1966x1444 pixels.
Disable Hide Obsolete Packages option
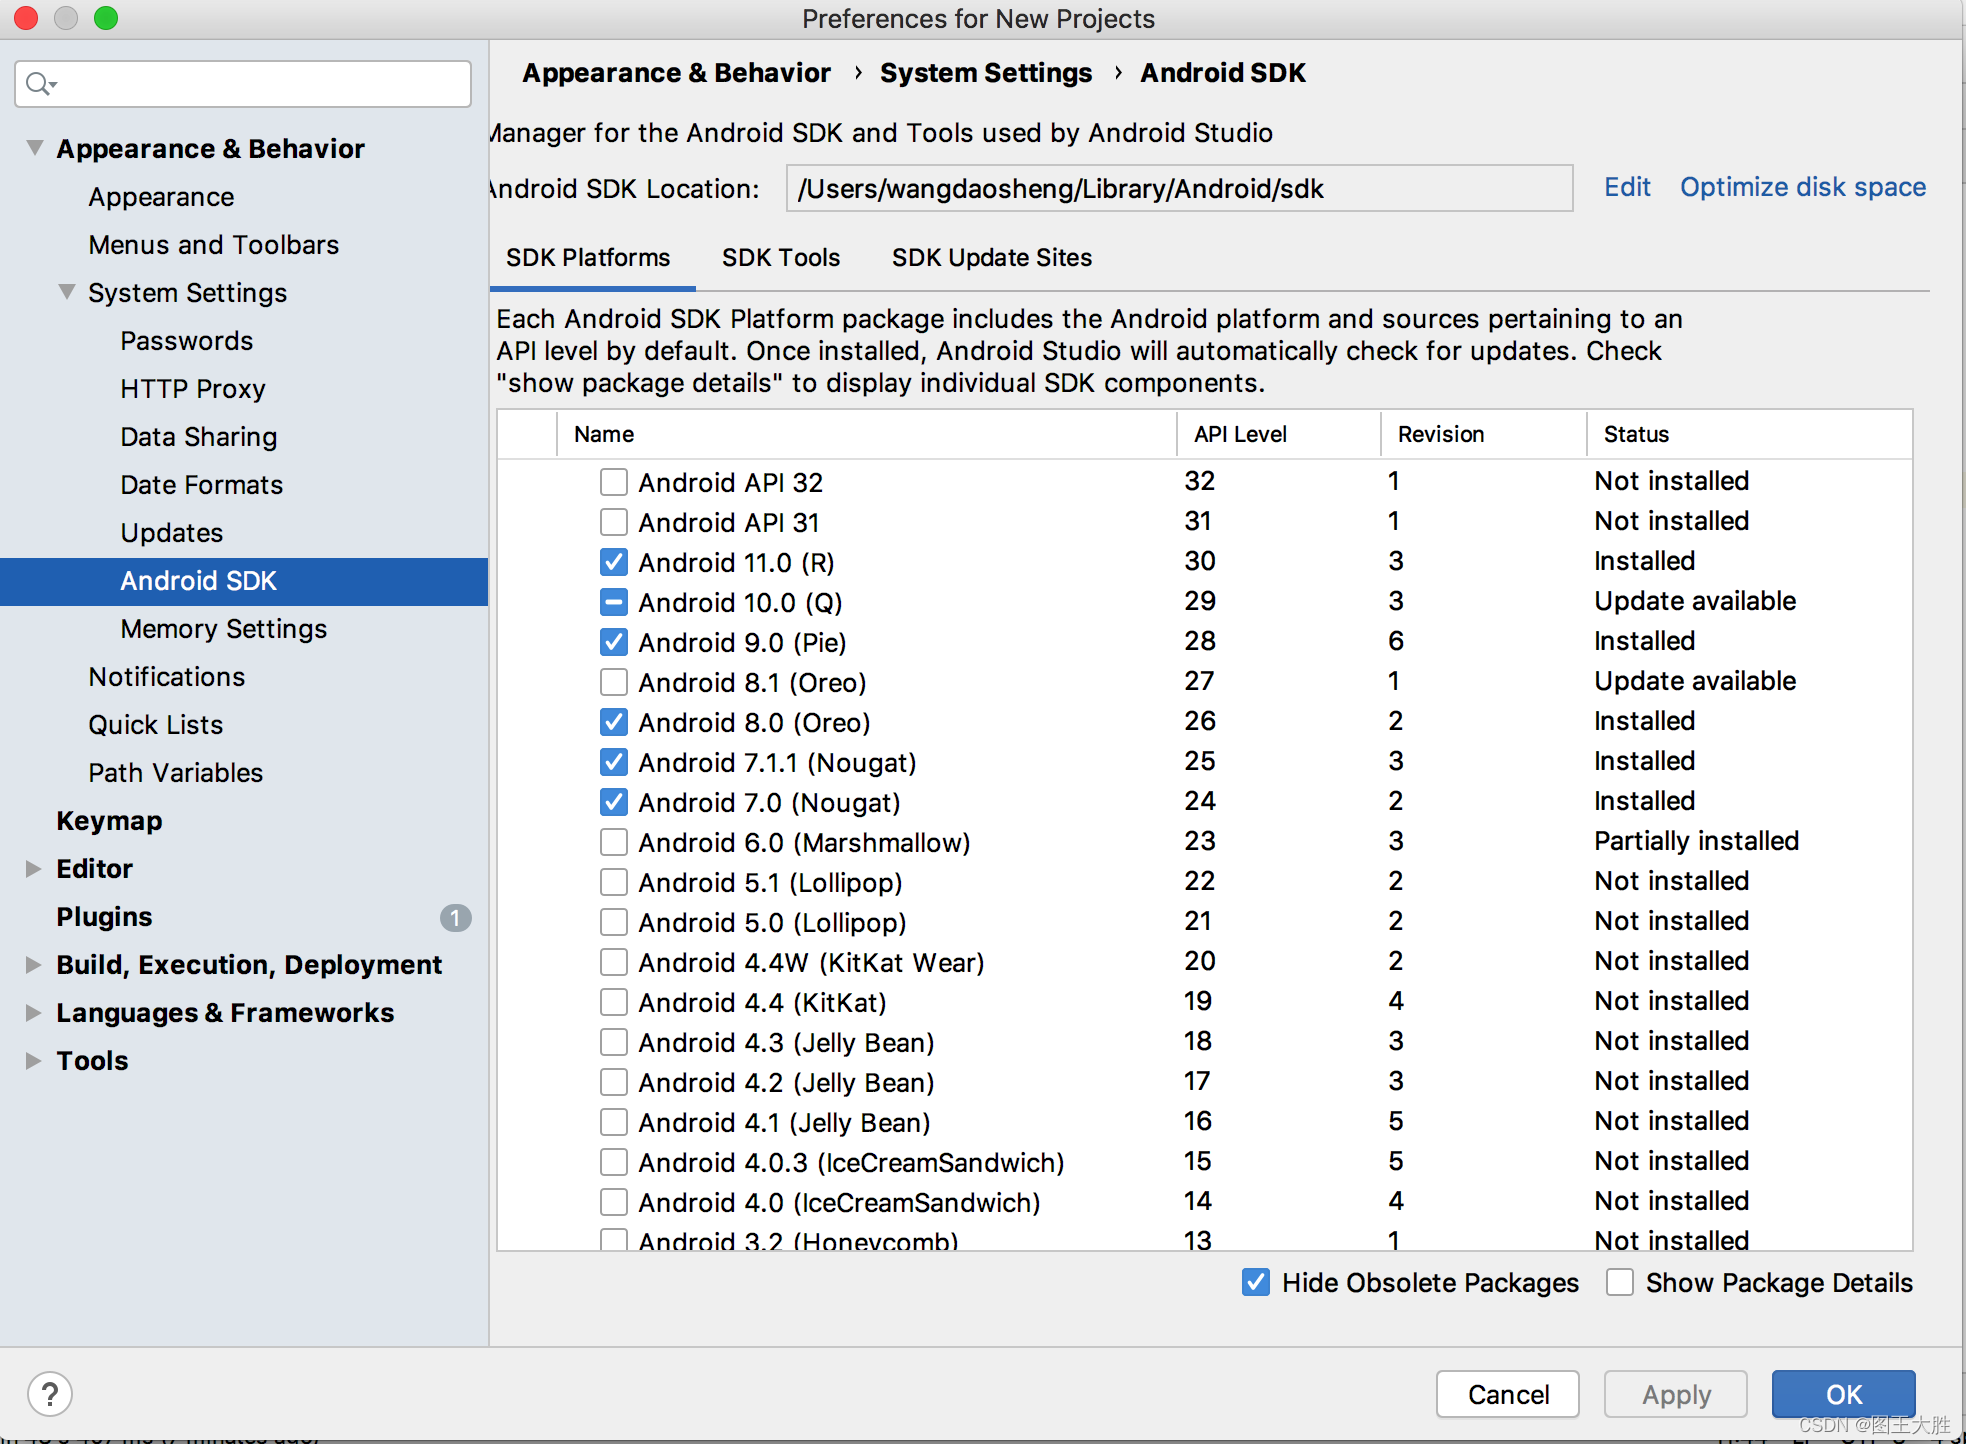pyautogui.click(x=1255, y=1282)
